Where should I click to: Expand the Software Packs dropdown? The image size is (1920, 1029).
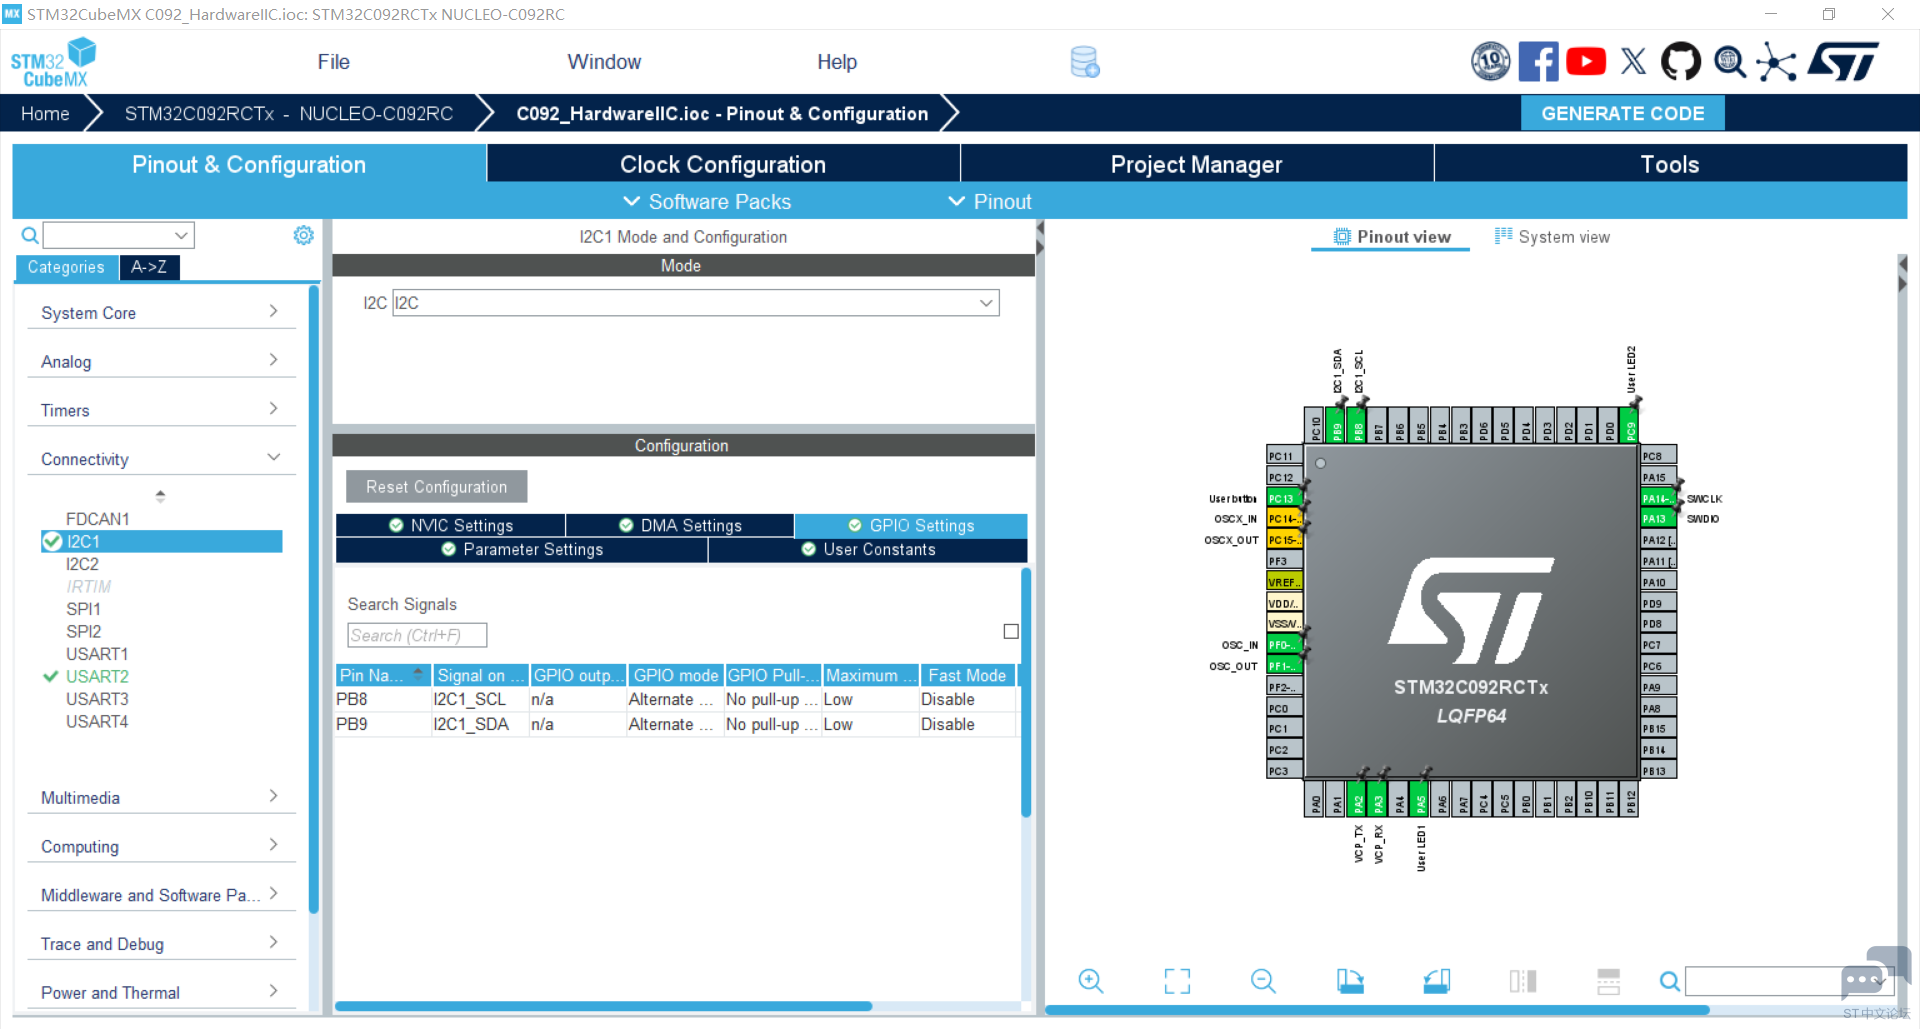coord(707,202)
